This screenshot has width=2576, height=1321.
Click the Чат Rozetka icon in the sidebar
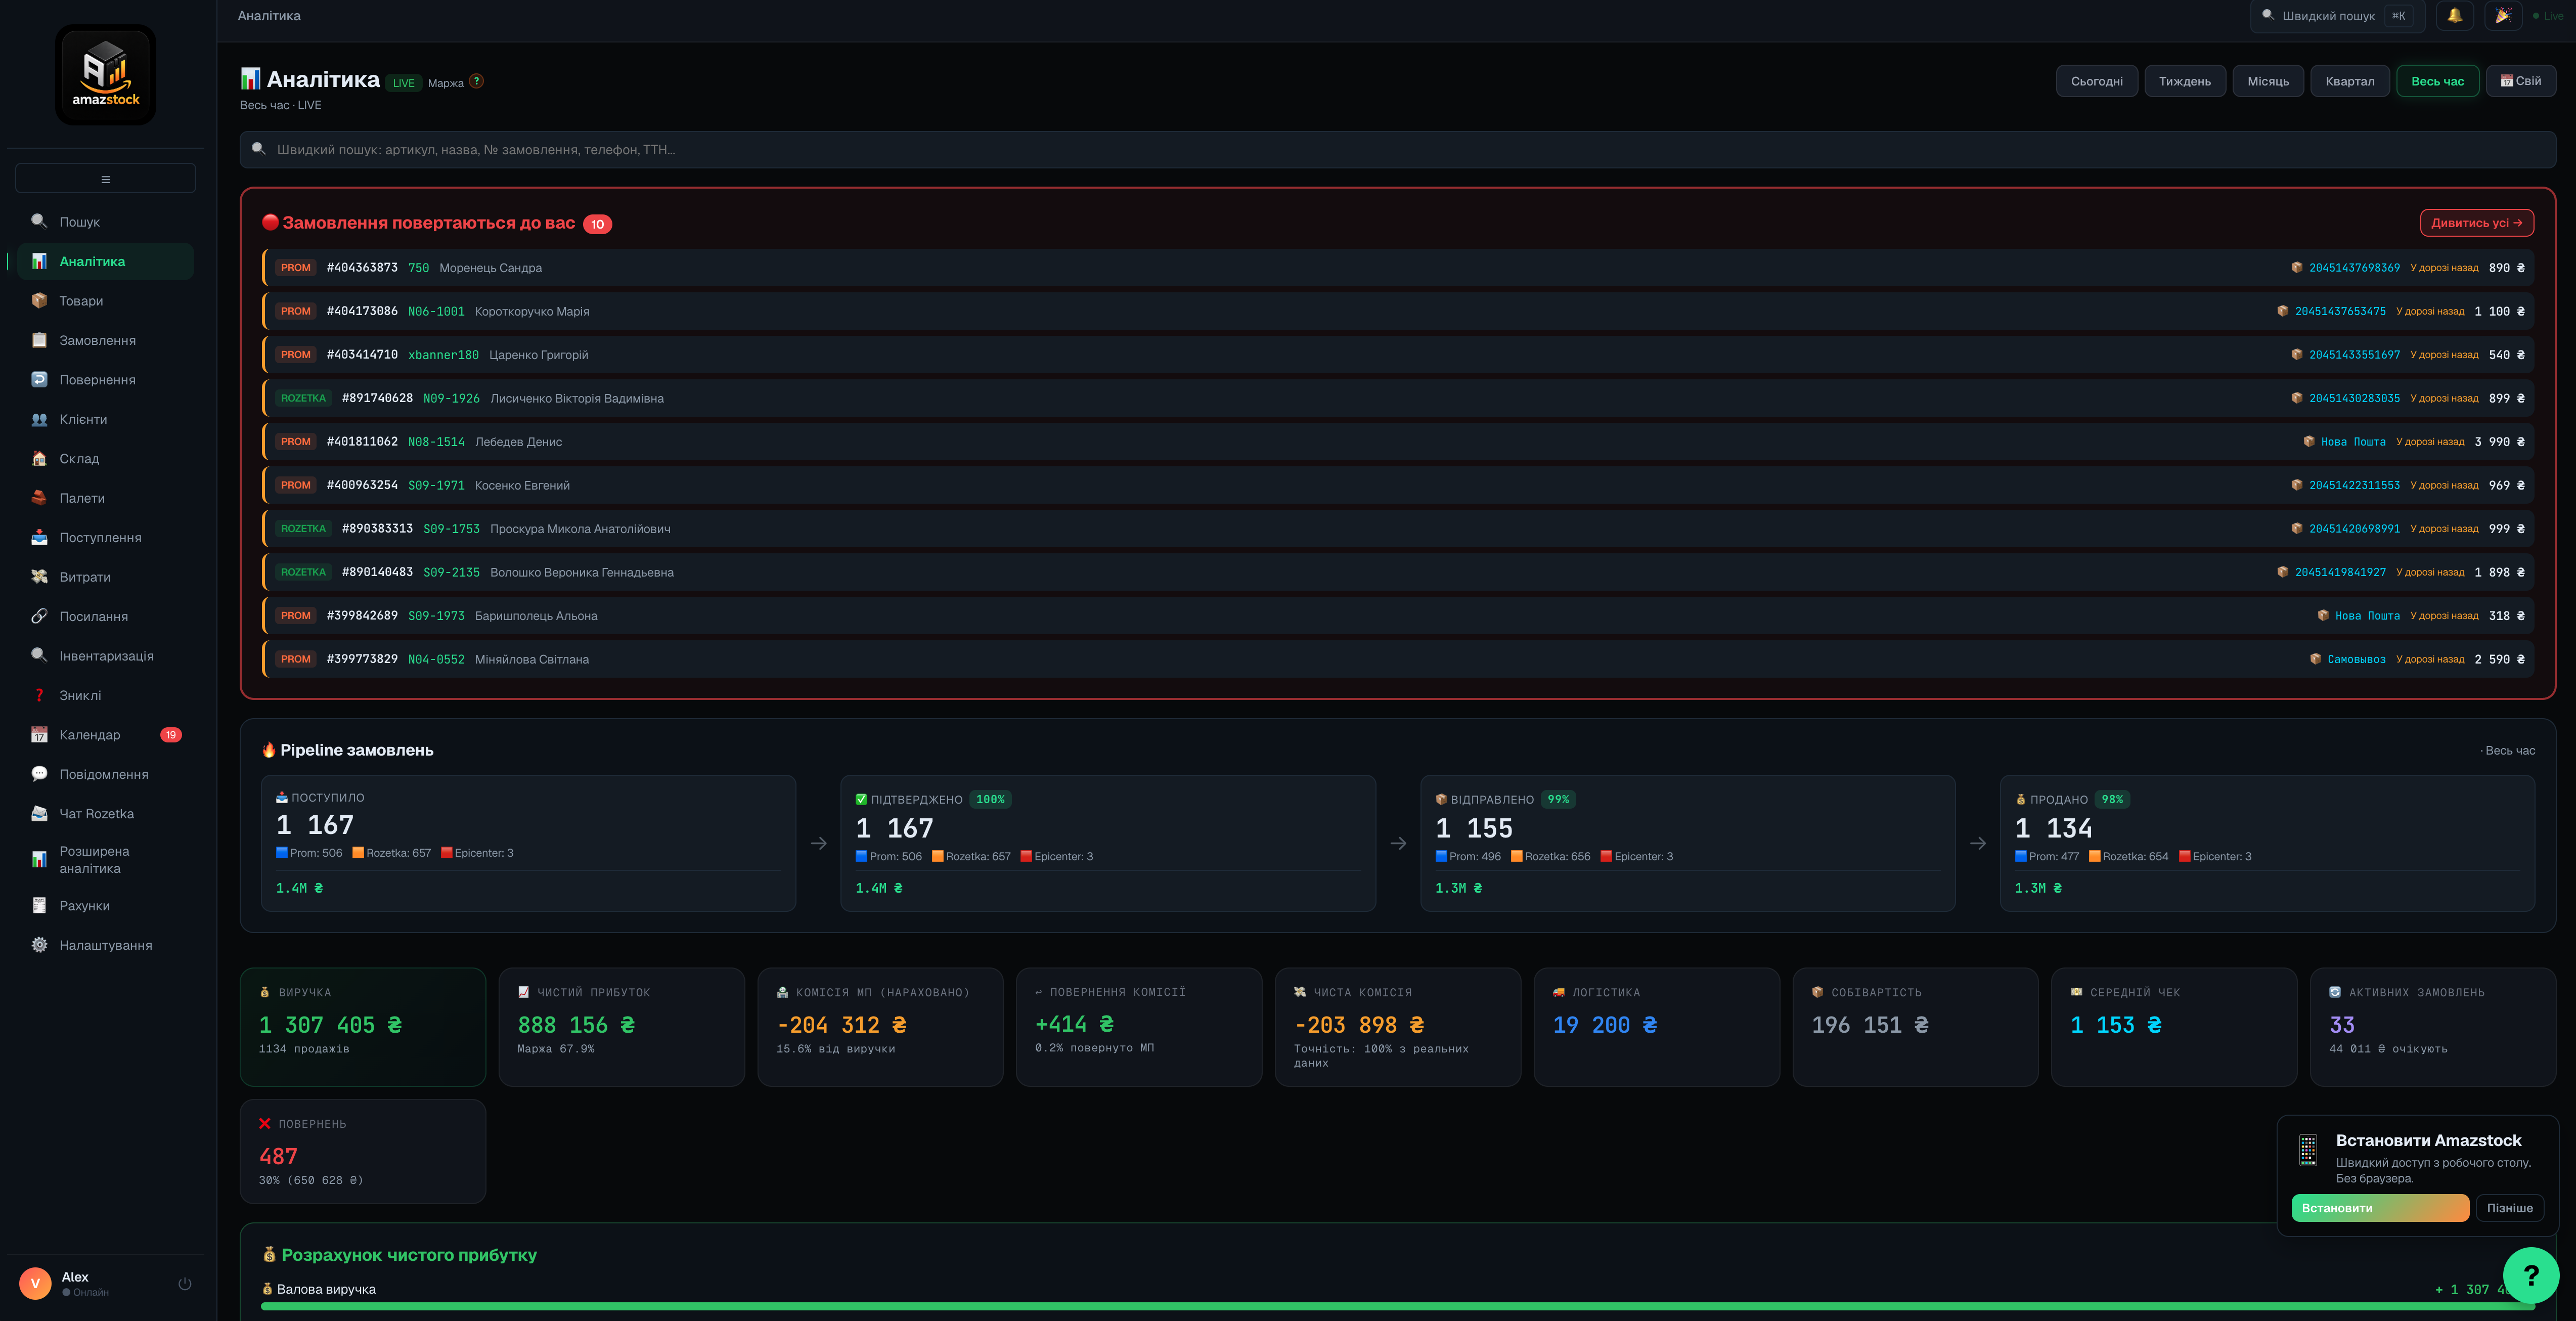coord(39,813)
